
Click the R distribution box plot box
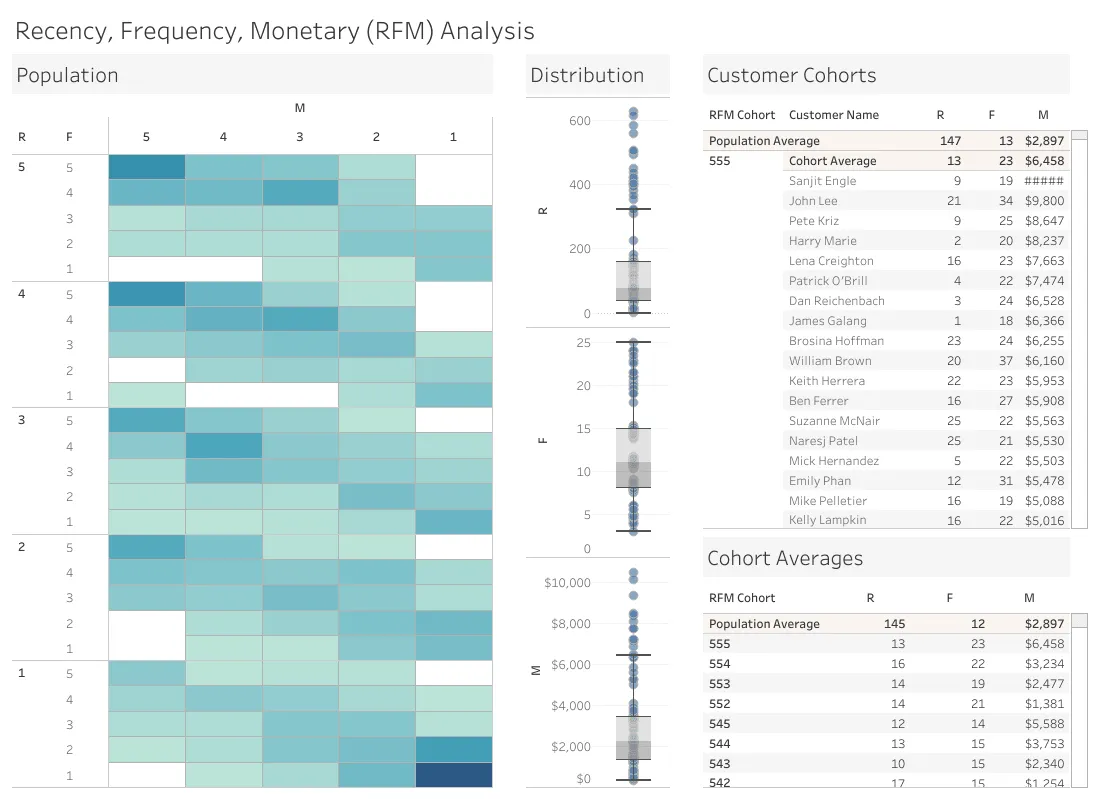(634, 281)
